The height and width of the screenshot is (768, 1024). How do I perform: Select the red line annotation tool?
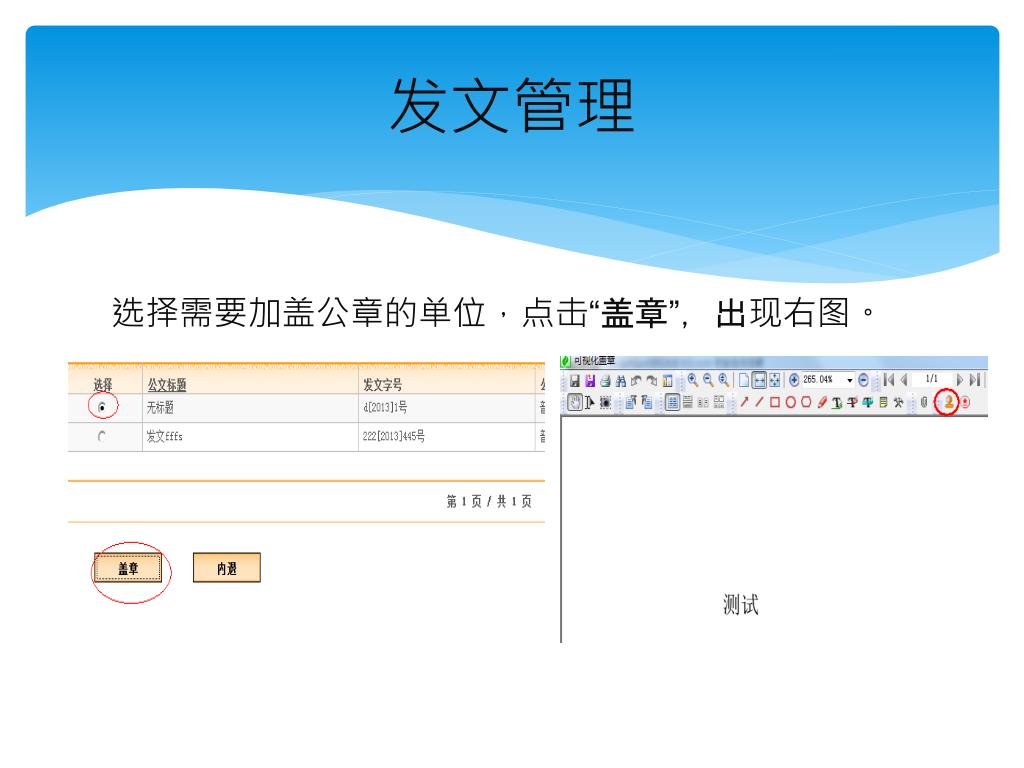[760, 402]
